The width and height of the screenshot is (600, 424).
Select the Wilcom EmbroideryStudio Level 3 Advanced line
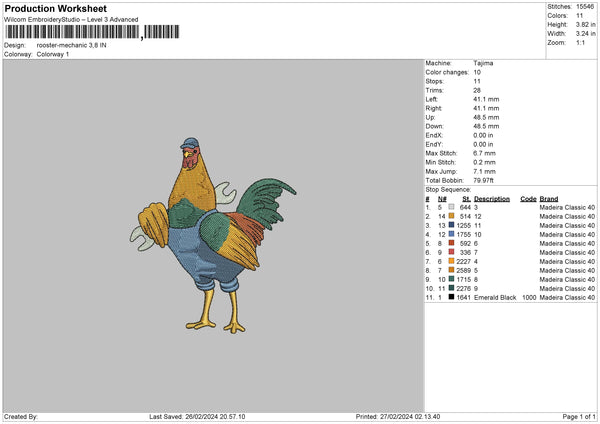tap(71, 20)
